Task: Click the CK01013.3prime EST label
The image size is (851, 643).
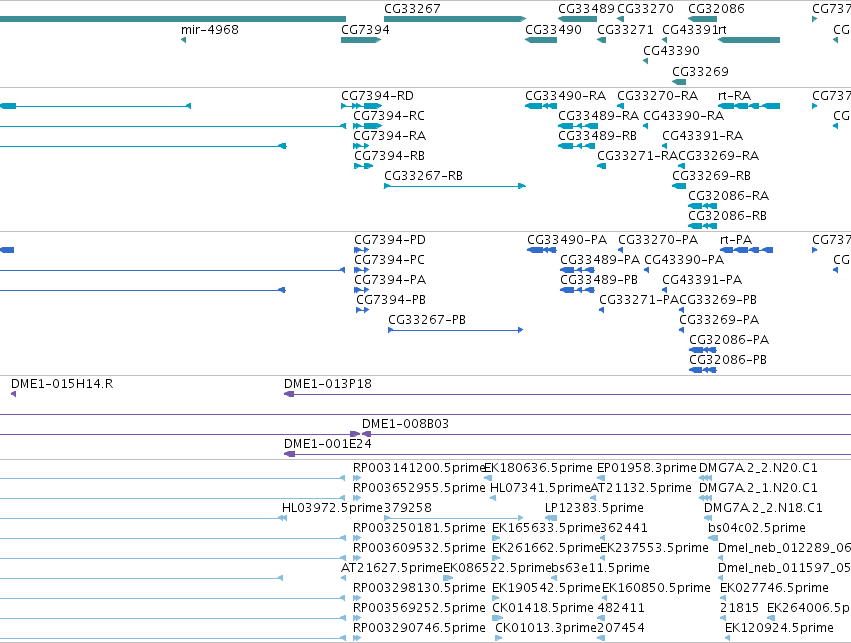Action: (546, 628)
